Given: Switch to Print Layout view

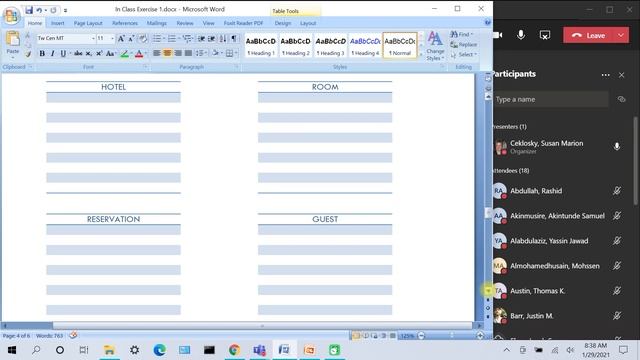Looking at the screenshot, I should pyautogui.click(x=356, y=336).
